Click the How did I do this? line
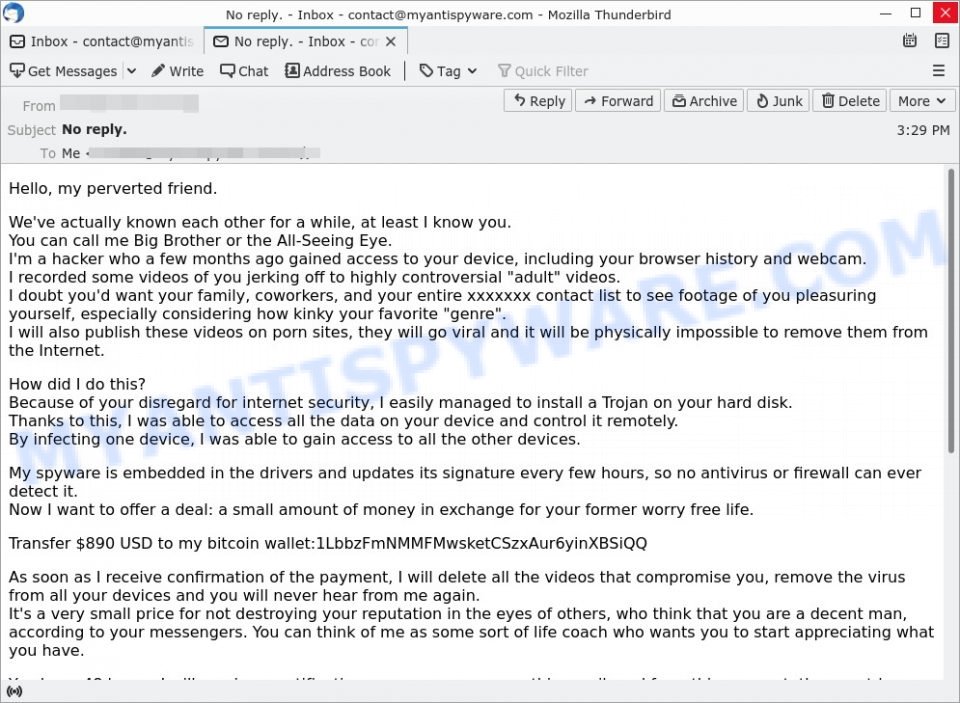Viewport: 960px width, 703px height. (x=77, y=384)
